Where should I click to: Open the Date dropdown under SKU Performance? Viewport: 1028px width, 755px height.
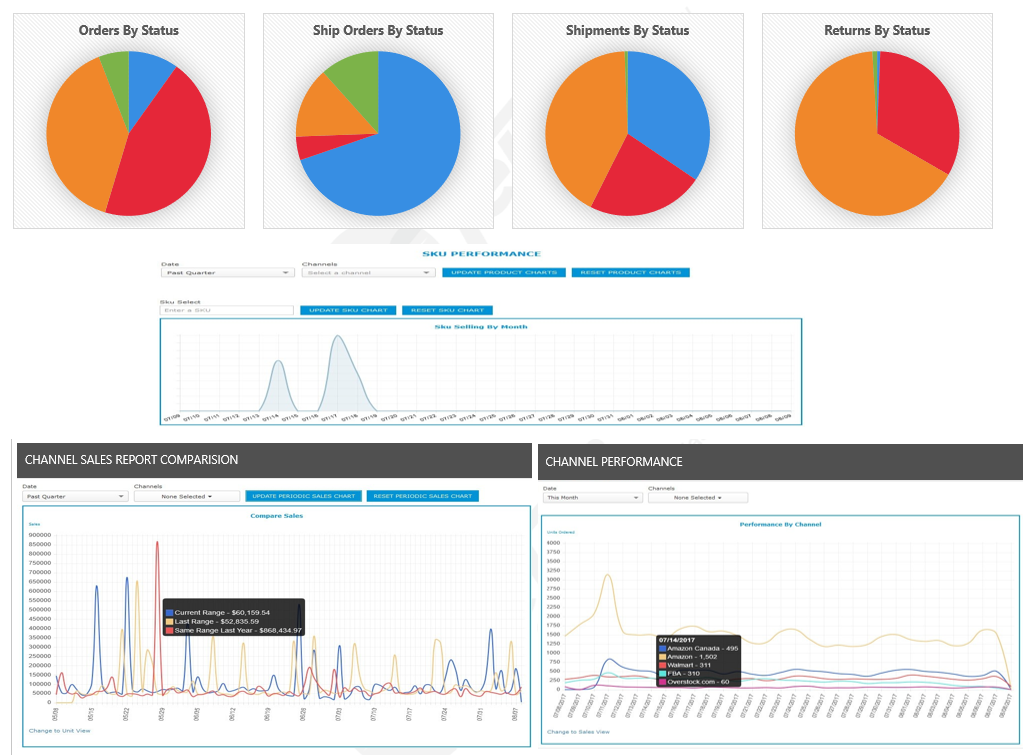(227, 272)
